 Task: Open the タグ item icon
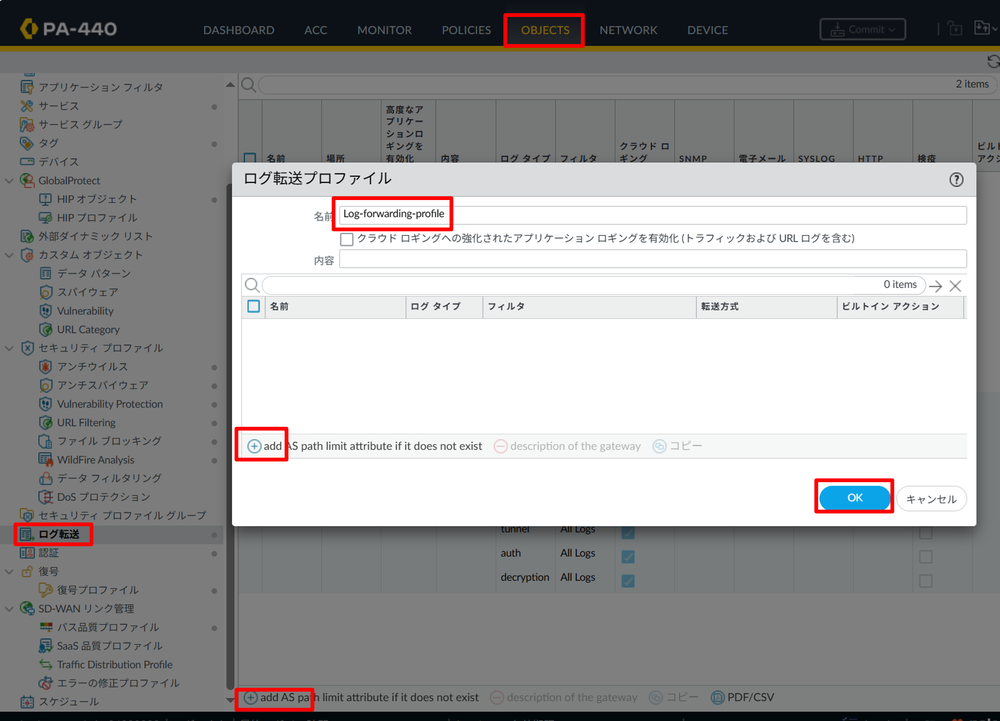[x=27, y=143]
